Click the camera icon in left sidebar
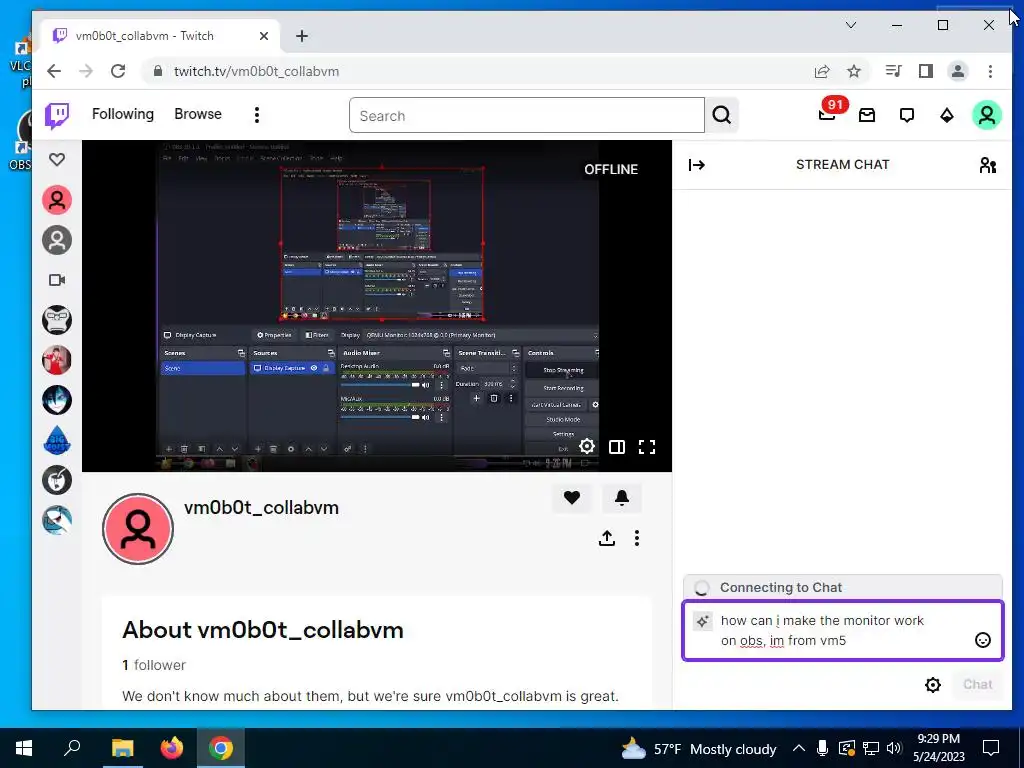Screen dimensions: 1024x768 tap(57, 280)
